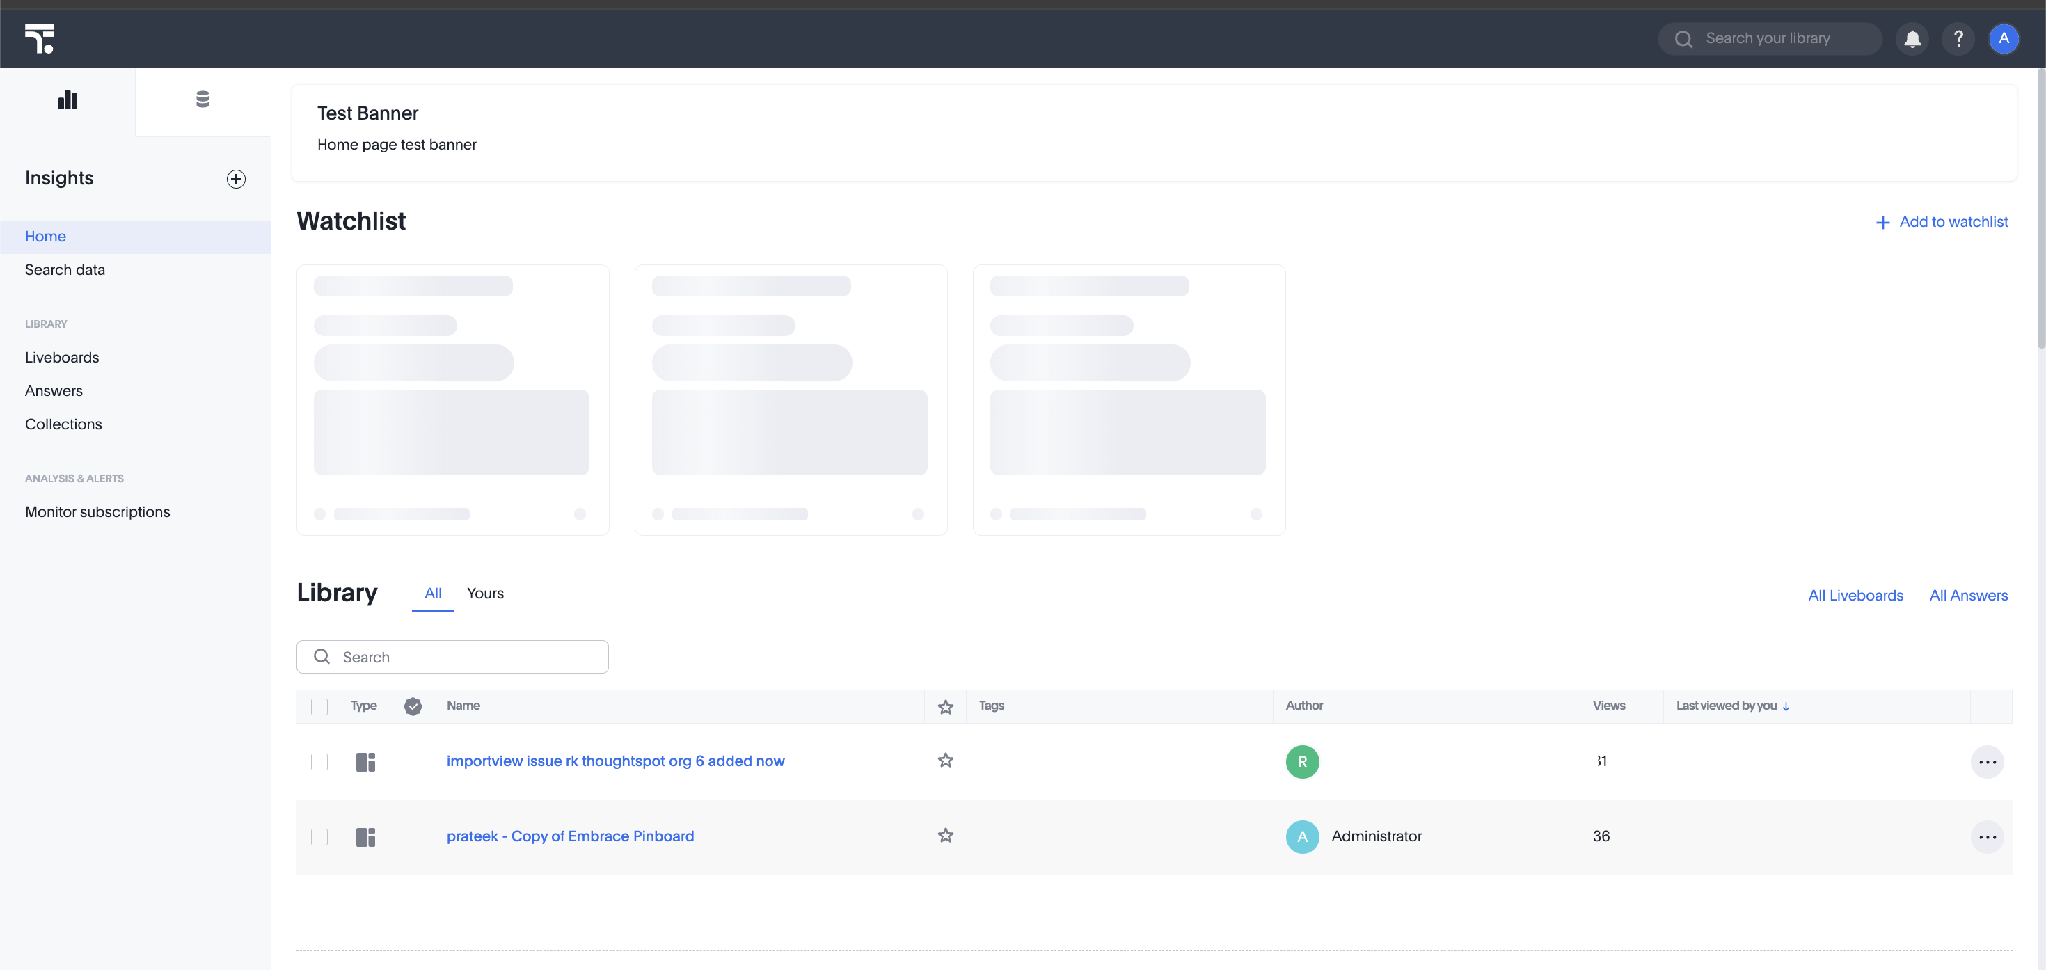Open the help question mark icon
The height and width of the screenshot is (970, 2046).
click(x=1958, y=39)
